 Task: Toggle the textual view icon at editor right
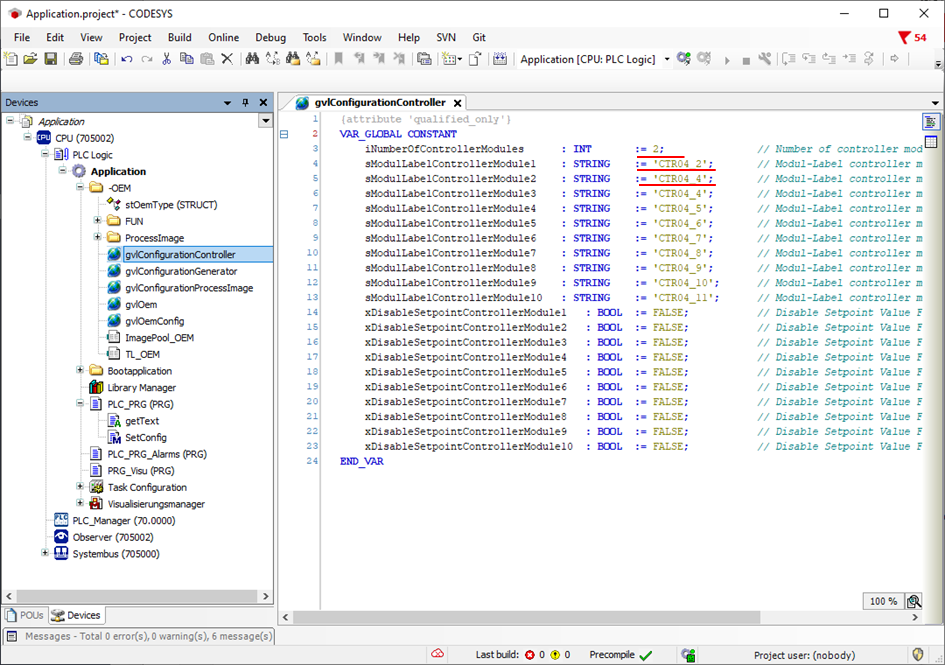click(x=931, y=121)
